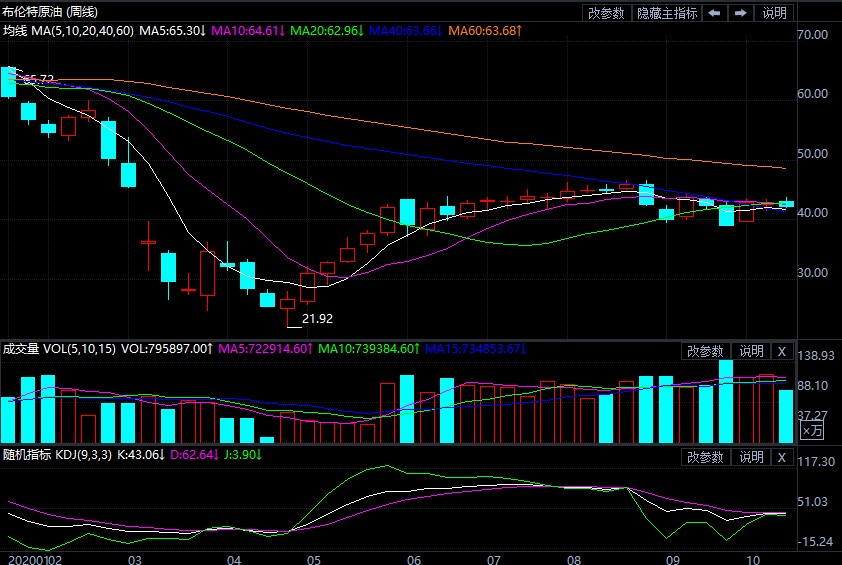
Task: Toggle 隐藏主指标 to hide main indicator
Action: coord(667,13)
